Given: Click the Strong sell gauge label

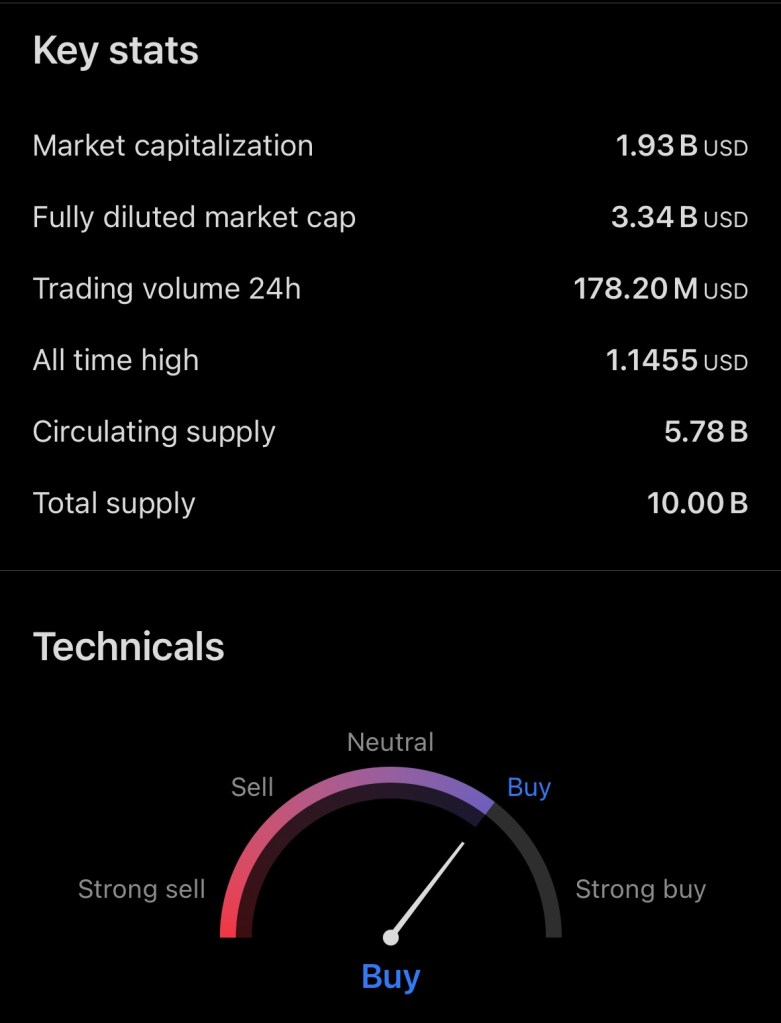Looking at the screenshot, I should point(141,889).
